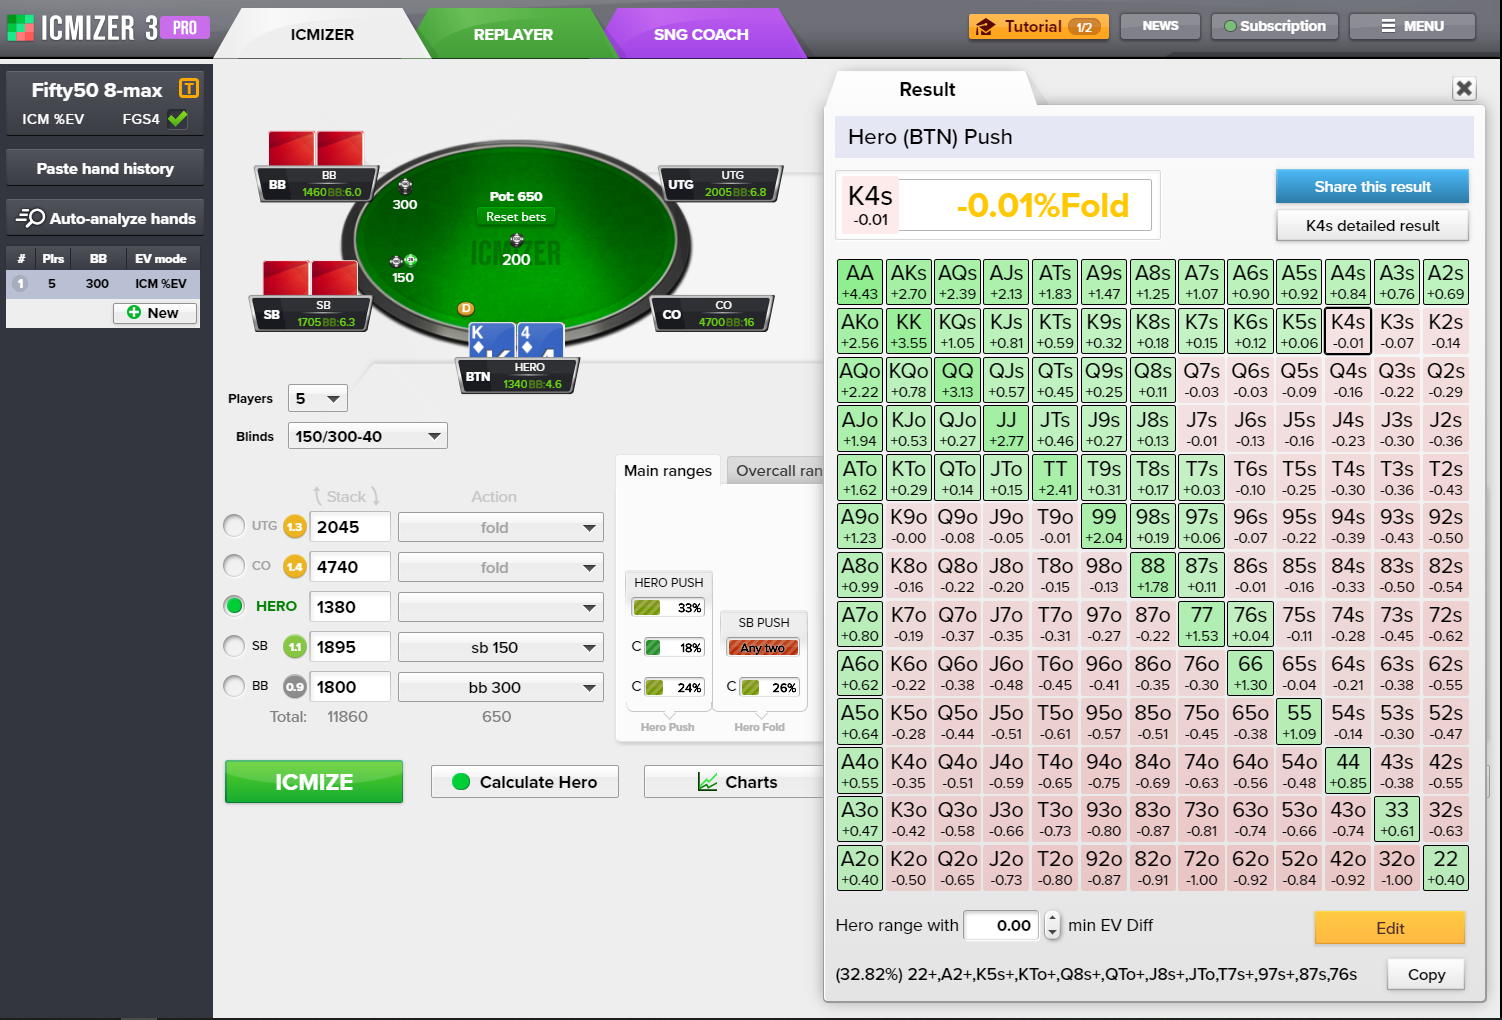
Task: Click Paste hand history button
Action: pyautogui.click(x=105, y=168)
